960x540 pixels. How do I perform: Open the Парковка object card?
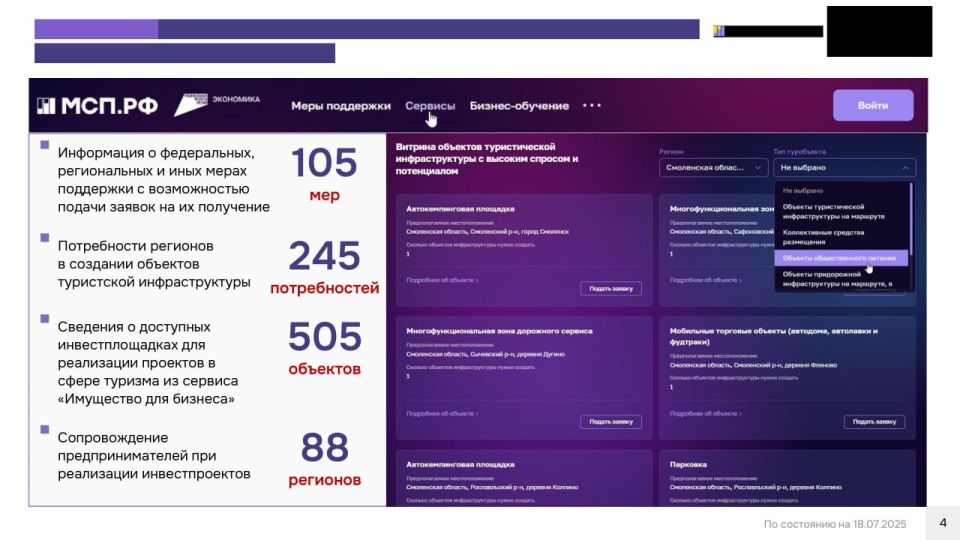click(787, 478)
